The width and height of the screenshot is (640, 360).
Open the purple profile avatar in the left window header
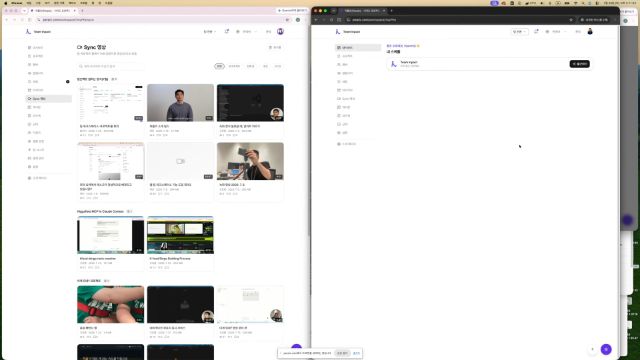(280, 31)
